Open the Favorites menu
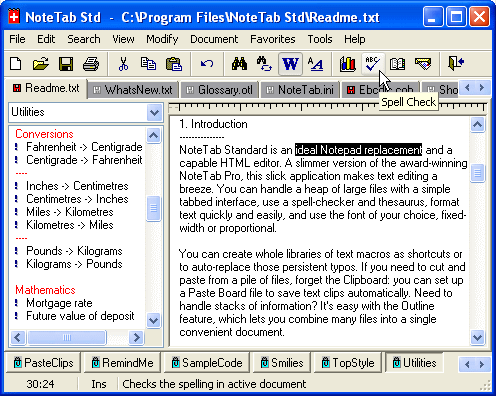Viewport: 496px width, 396px height. pos(273,39)
